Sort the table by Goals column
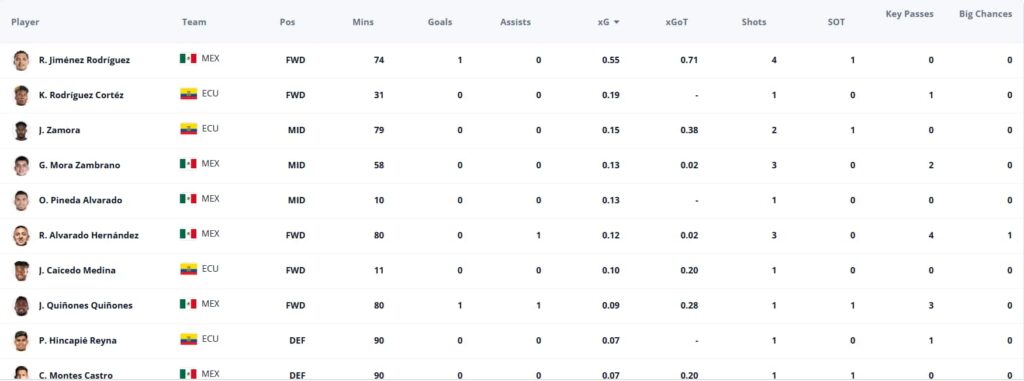1024x381 pixels. (440, 22)
